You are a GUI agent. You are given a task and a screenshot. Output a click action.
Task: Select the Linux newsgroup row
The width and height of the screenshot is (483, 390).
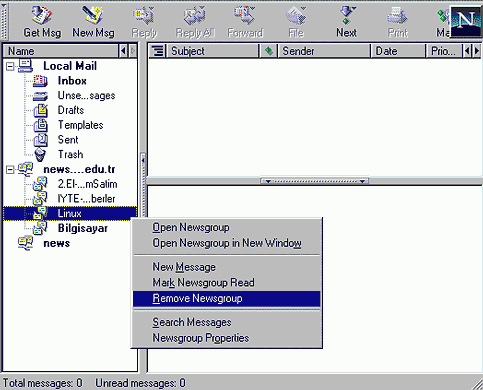(70, 213)
